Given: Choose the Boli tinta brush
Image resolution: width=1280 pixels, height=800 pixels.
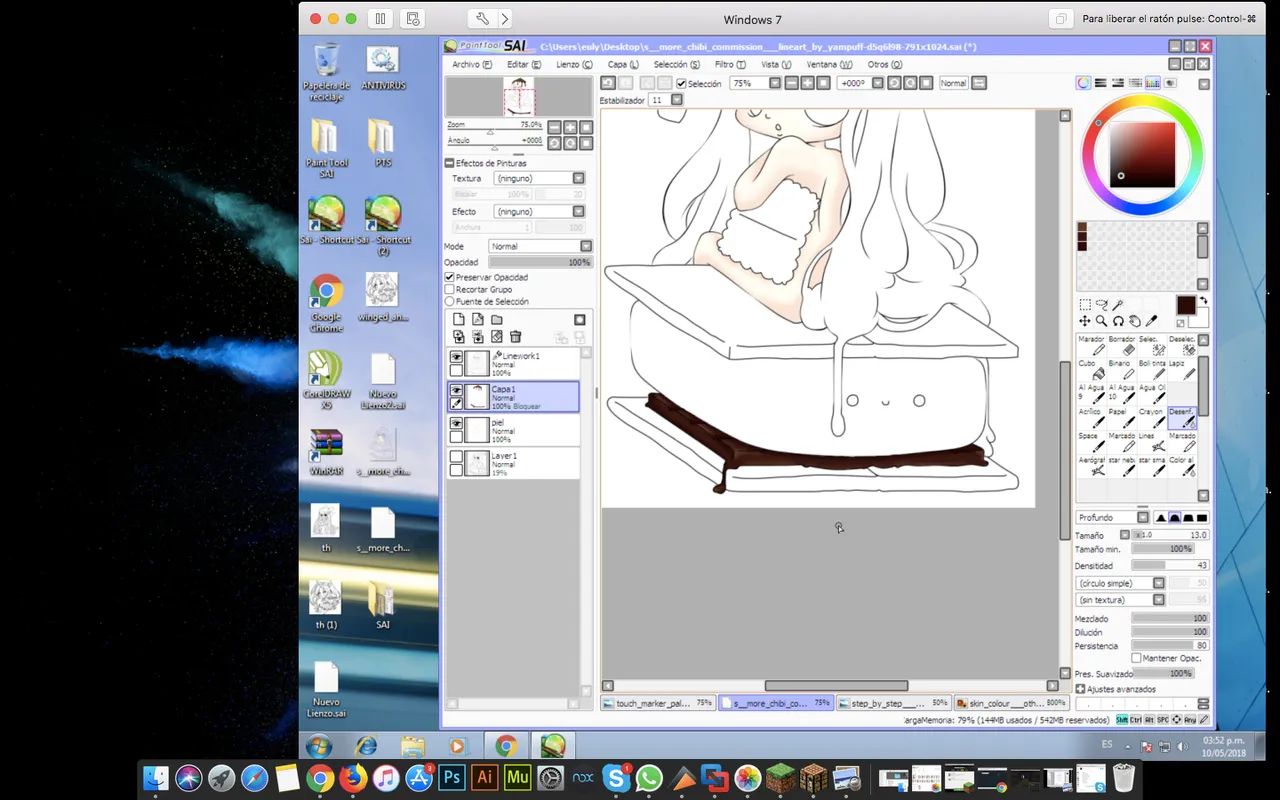Looking at the screenshot, I should [1151, 369].
